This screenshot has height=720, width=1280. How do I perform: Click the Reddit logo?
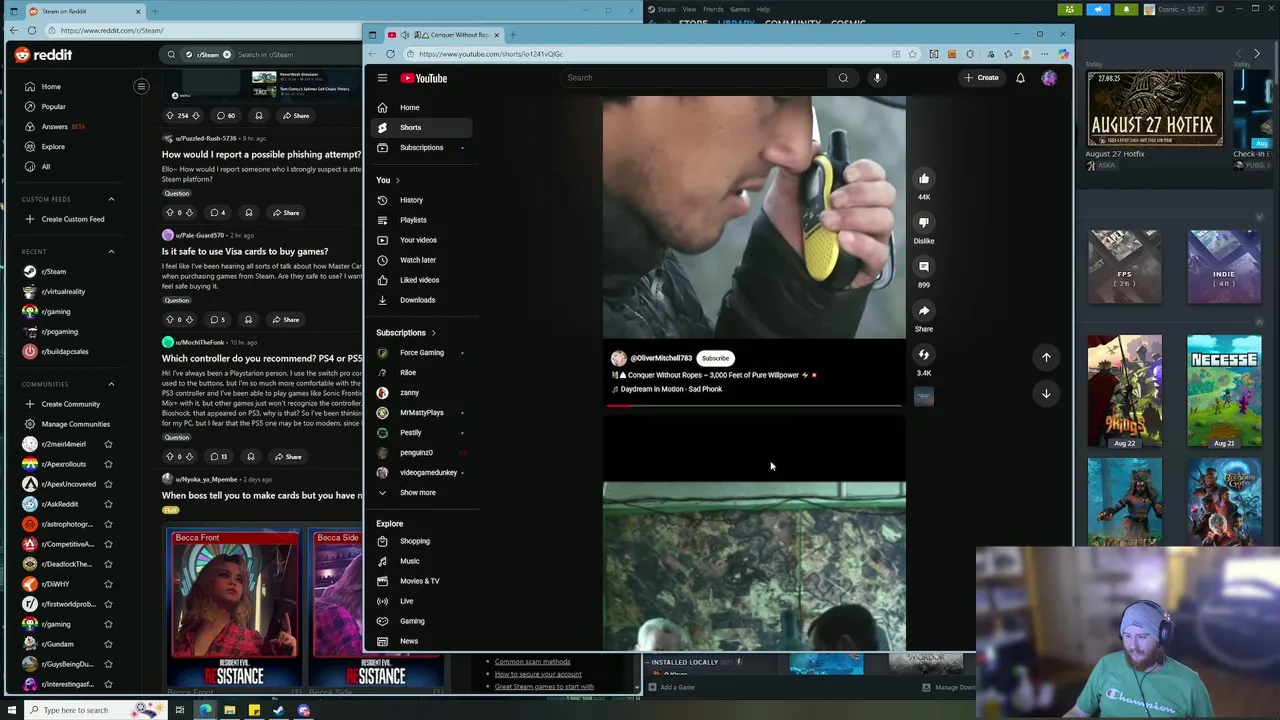coord(43,55)
